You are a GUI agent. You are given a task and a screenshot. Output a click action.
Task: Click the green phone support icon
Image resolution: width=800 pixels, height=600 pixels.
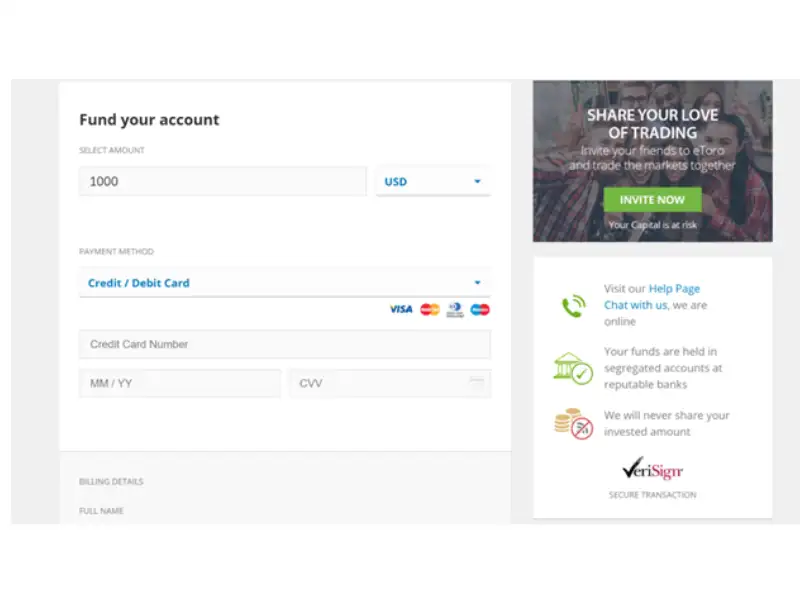pyautogui.click(x=573, y=306)
